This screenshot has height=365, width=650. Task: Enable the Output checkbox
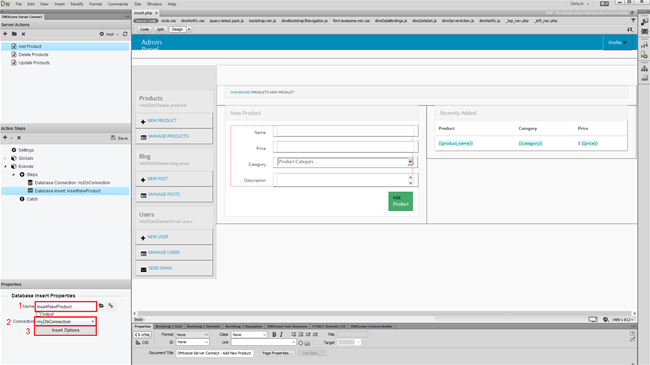pyautogui.click(x=38, y=314)
